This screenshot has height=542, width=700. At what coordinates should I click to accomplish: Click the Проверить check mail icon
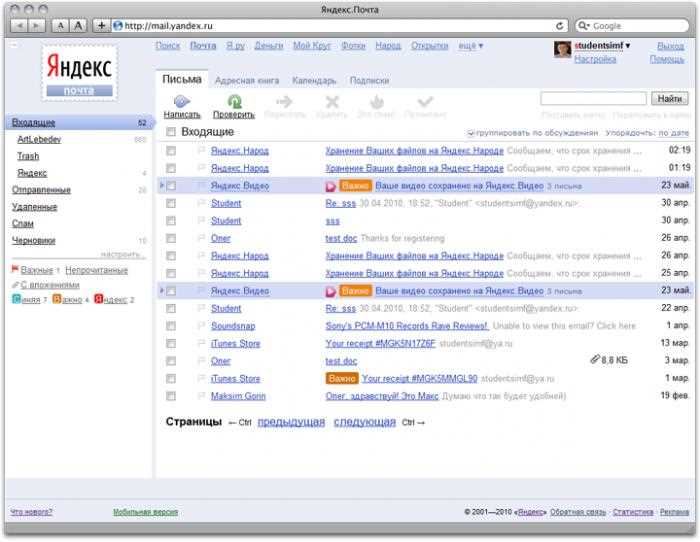tap(234, 101)
